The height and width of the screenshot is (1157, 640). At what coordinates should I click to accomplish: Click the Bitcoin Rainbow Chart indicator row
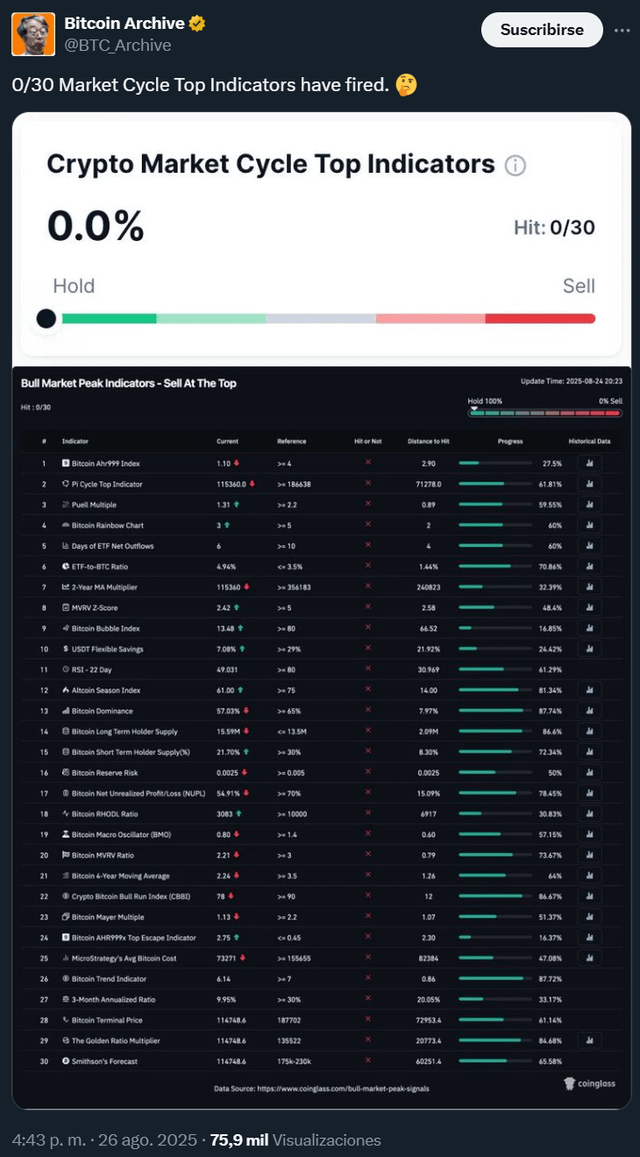pyautogui.click(x=321, y=525)
